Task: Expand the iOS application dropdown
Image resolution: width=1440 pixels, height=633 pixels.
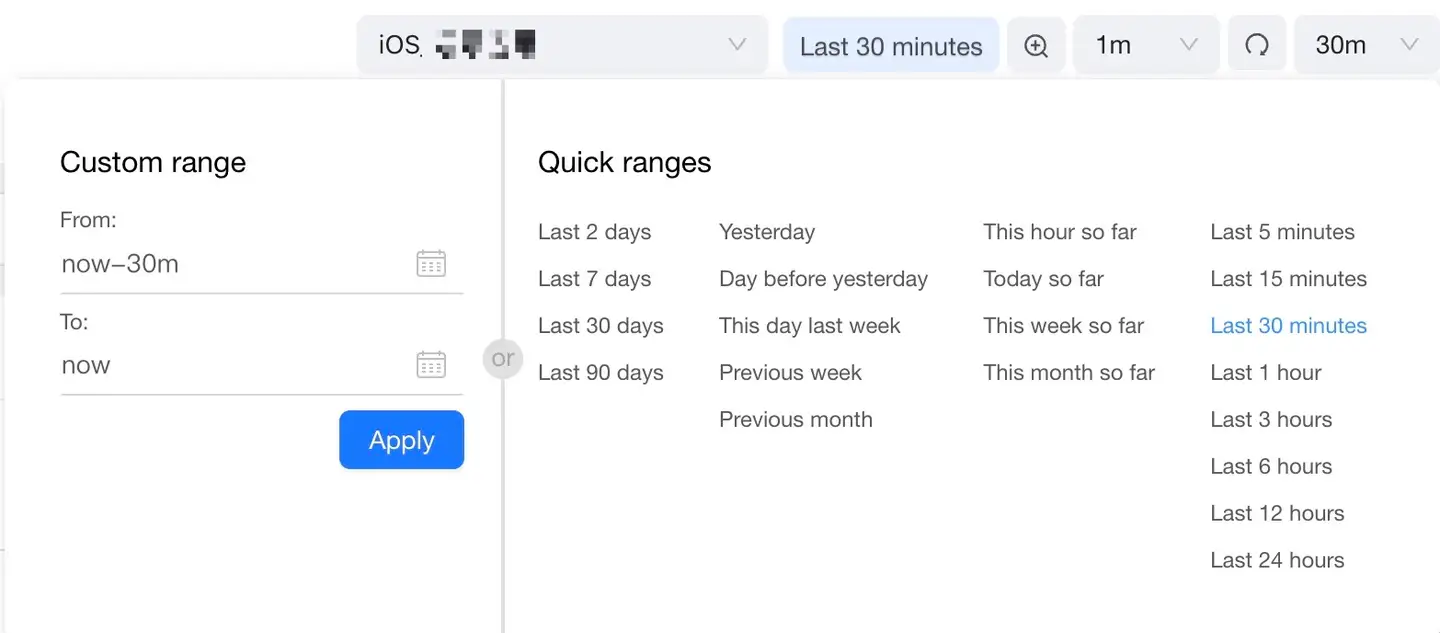Action: pyautogui.click(x=562, y=45)
